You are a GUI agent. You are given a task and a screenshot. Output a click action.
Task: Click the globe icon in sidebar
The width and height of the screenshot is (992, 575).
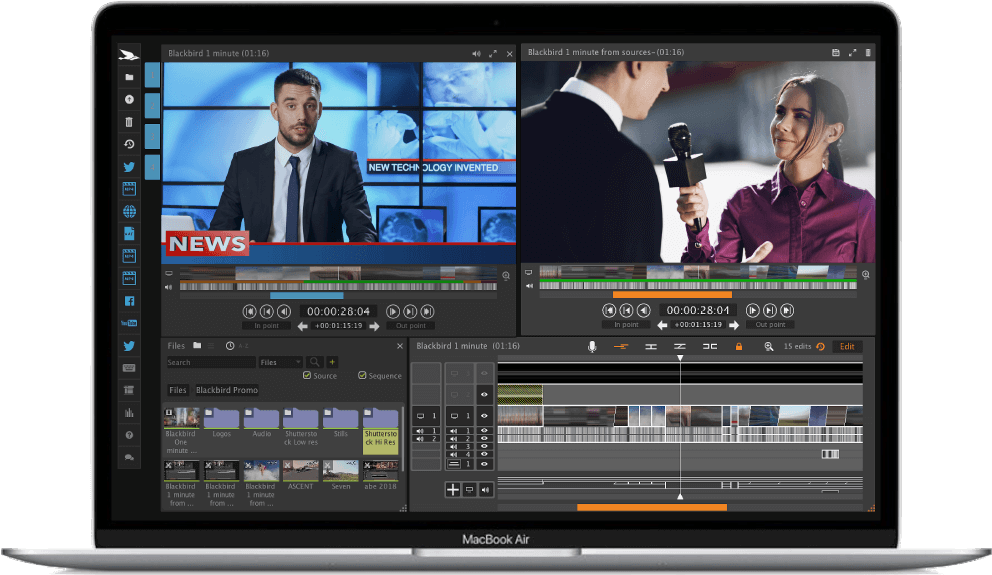pyautogui.click(x=129, y=211)
